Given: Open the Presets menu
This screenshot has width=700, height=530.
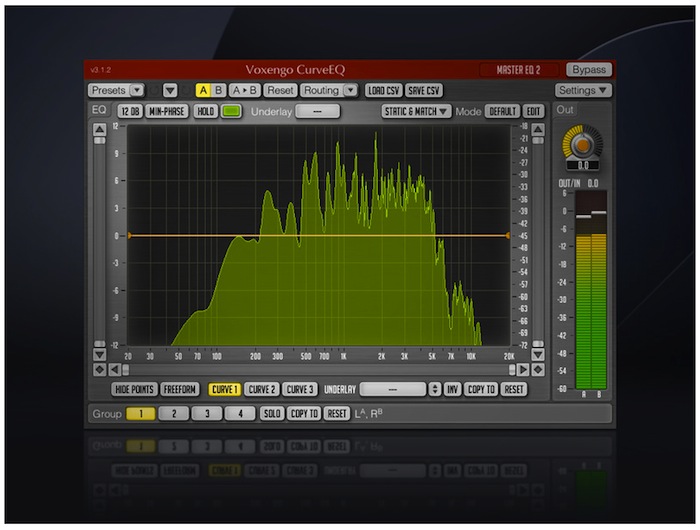Looking at the screenshot, I should coord(108,90).
